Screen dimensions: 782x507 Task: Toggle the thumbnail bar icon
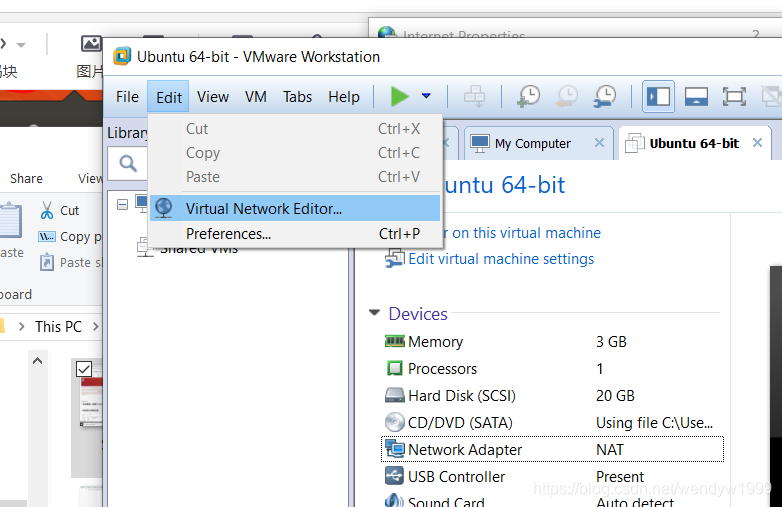[696, 96]
